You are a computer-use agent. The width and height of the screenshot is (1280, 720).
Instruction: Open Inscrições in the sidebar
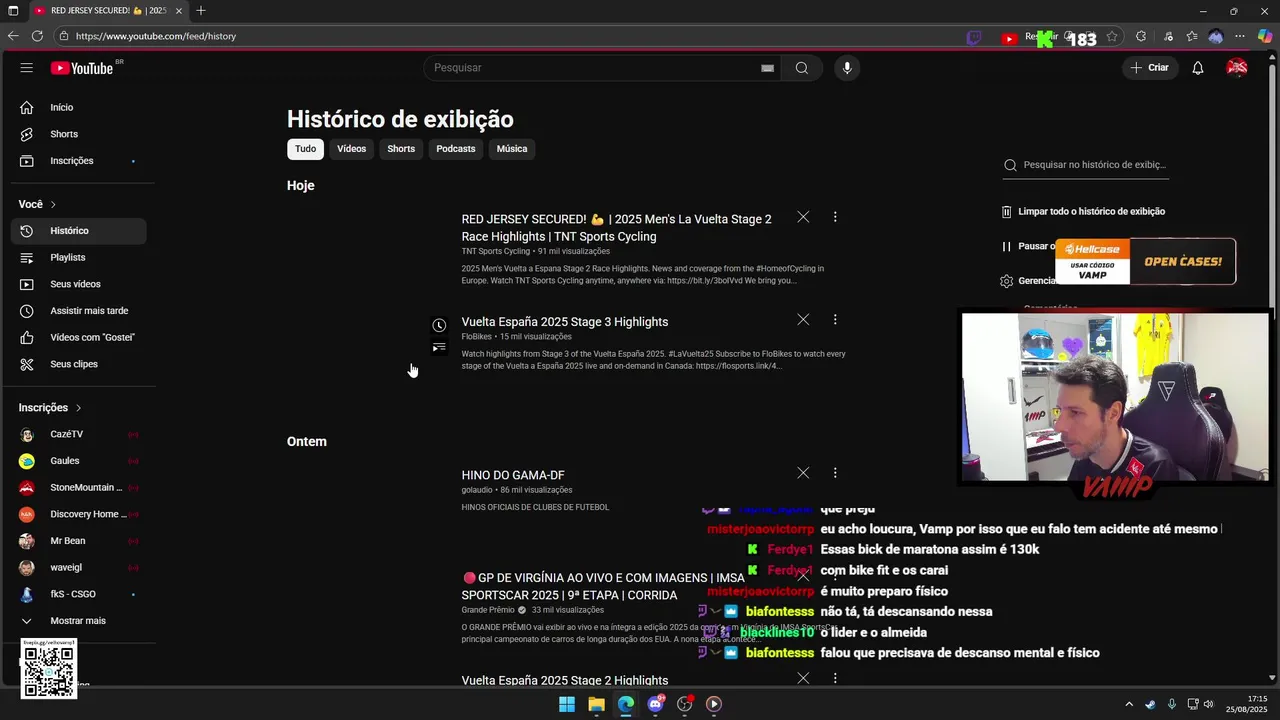(79, 161)
